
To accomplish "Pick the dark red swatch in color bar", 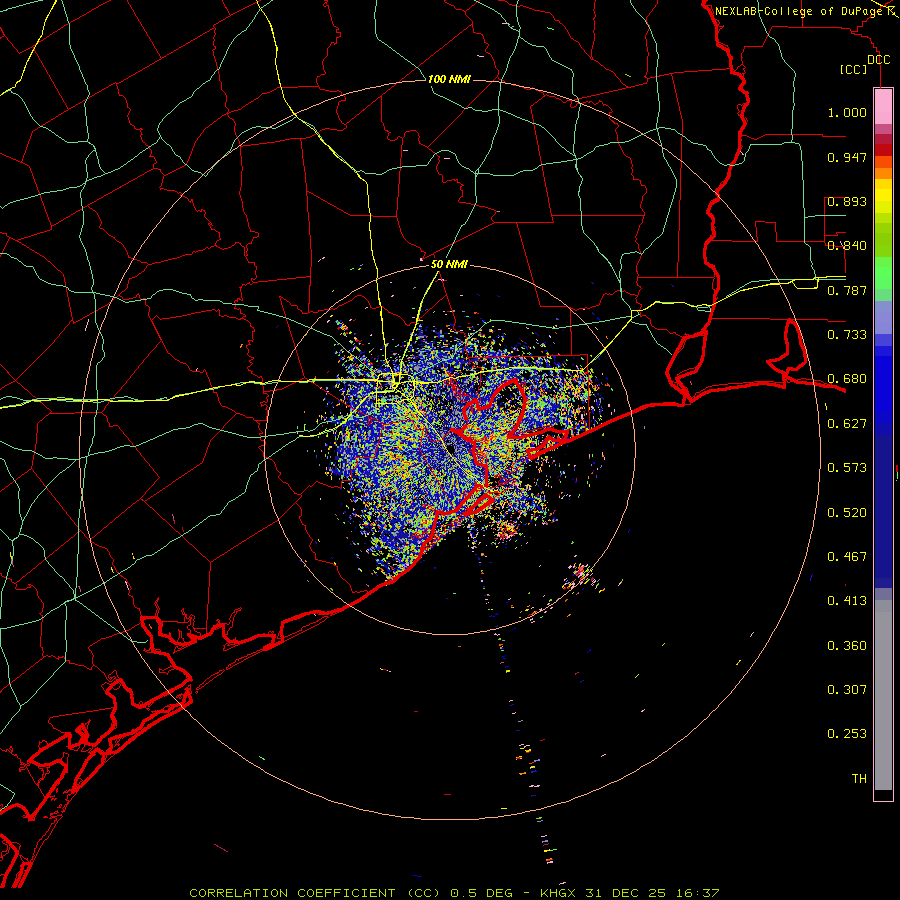I will pyautogui.click(x=883, y=149).
